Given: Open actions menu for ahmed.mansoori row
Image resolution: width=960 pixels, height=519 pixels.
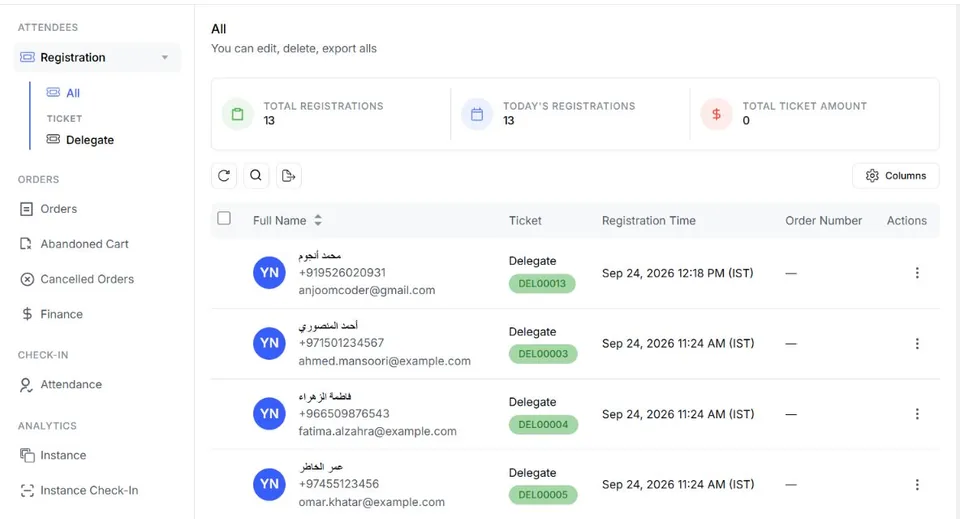Looking at the screenshot, I should click(917, 343).
